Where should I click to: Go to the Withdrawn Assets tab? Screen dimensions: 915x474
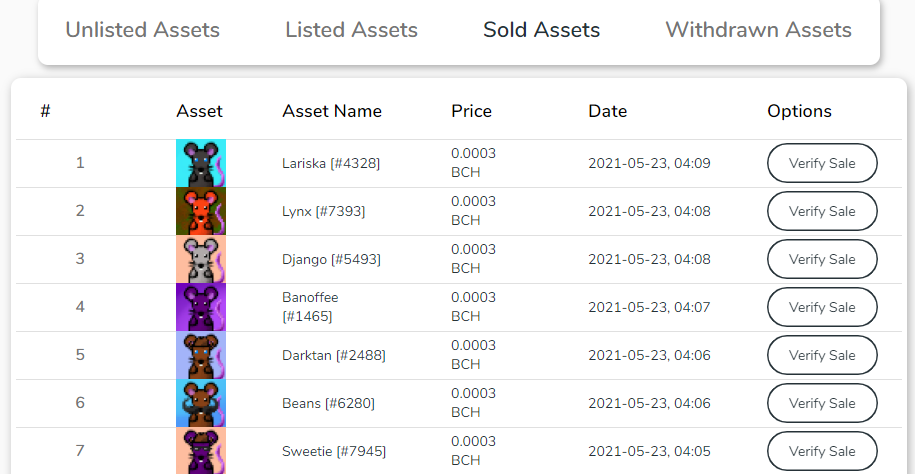759,30
